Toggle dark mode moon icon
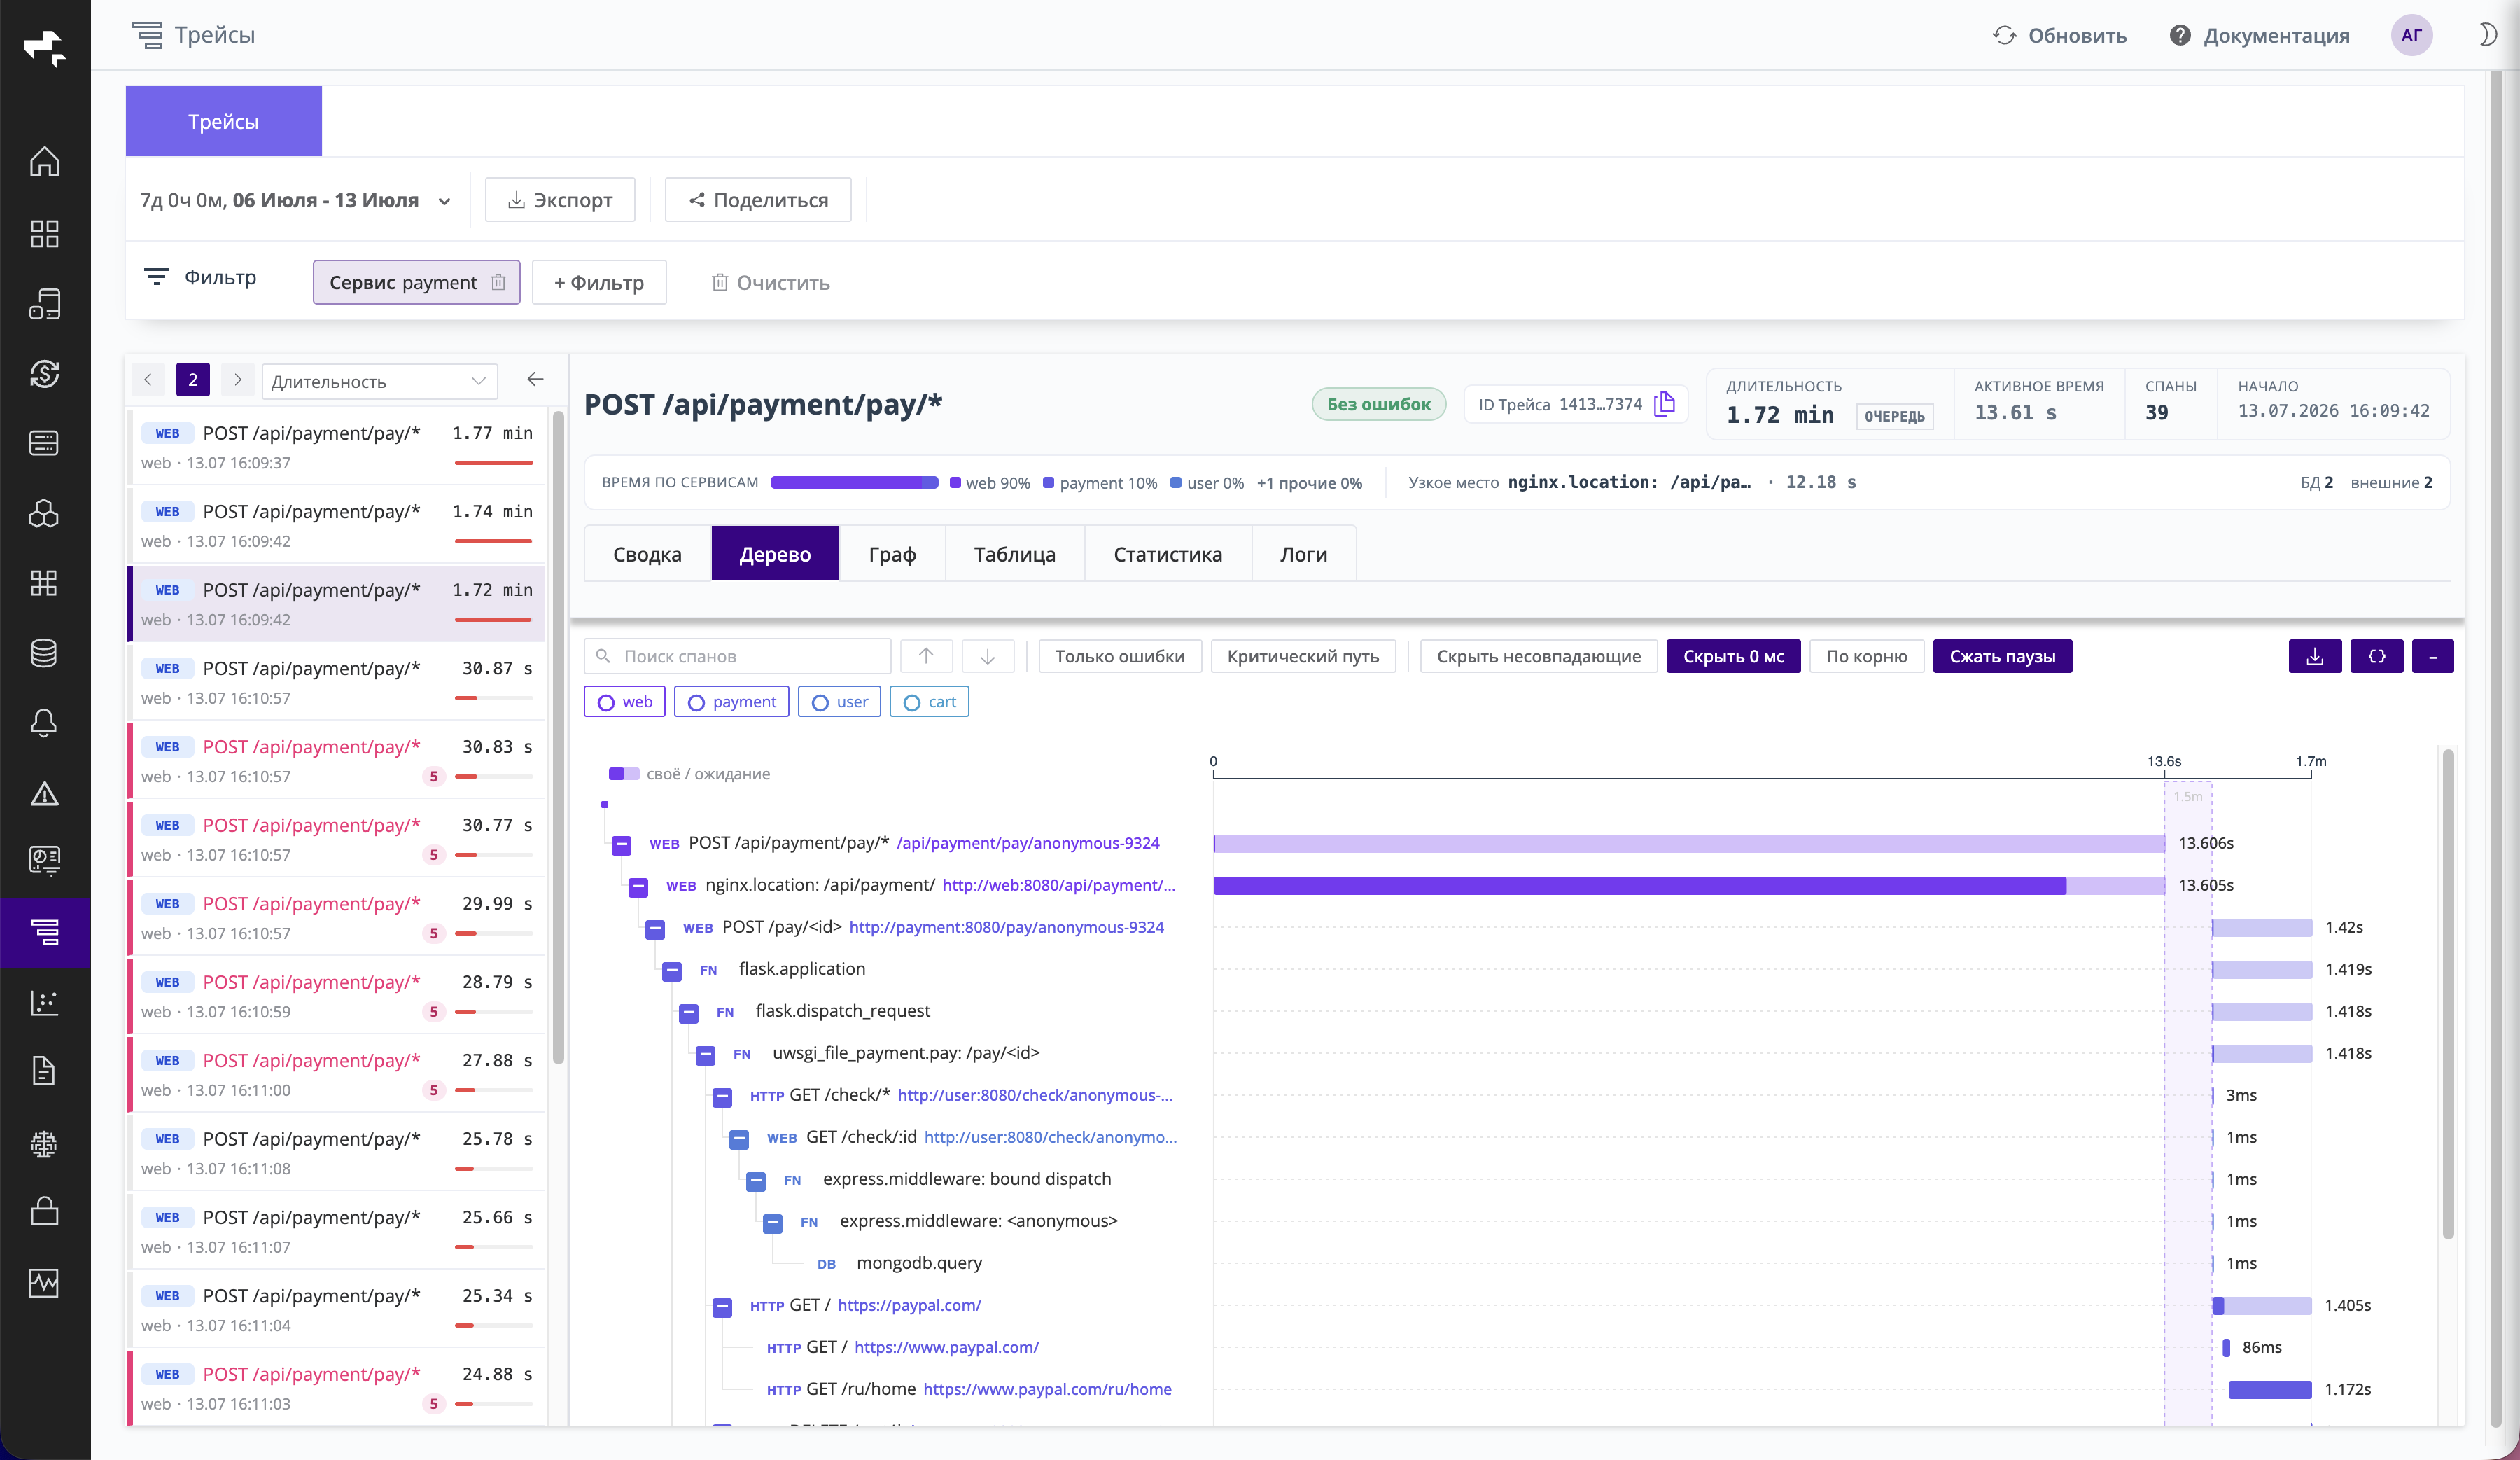The width and height of the screenshot is (2520, 1460). pos(2489,35)
